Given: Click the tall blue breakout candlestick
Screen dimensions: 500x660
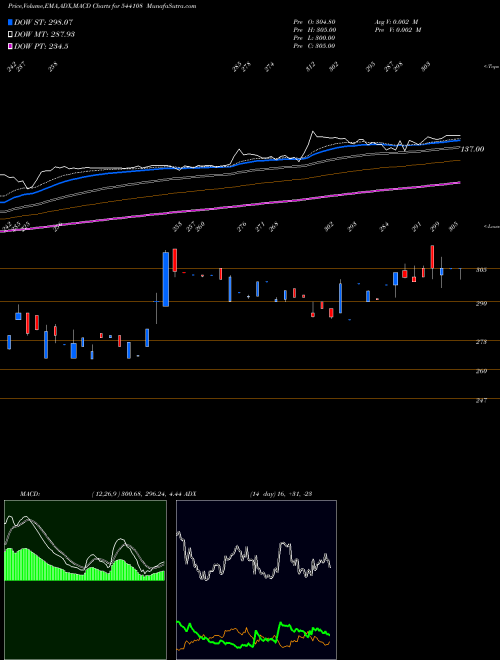Looking at the screenshot, I should coord(166,279).
